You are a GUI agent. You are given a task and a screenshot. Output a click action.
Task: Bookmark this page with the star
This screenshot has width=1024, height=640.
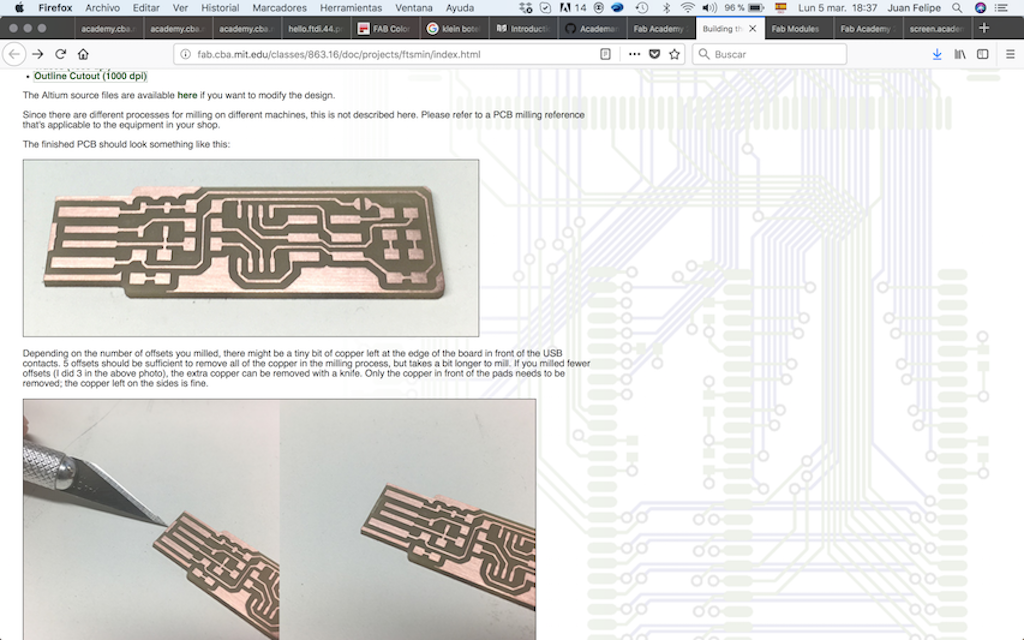tap(675, 54)
